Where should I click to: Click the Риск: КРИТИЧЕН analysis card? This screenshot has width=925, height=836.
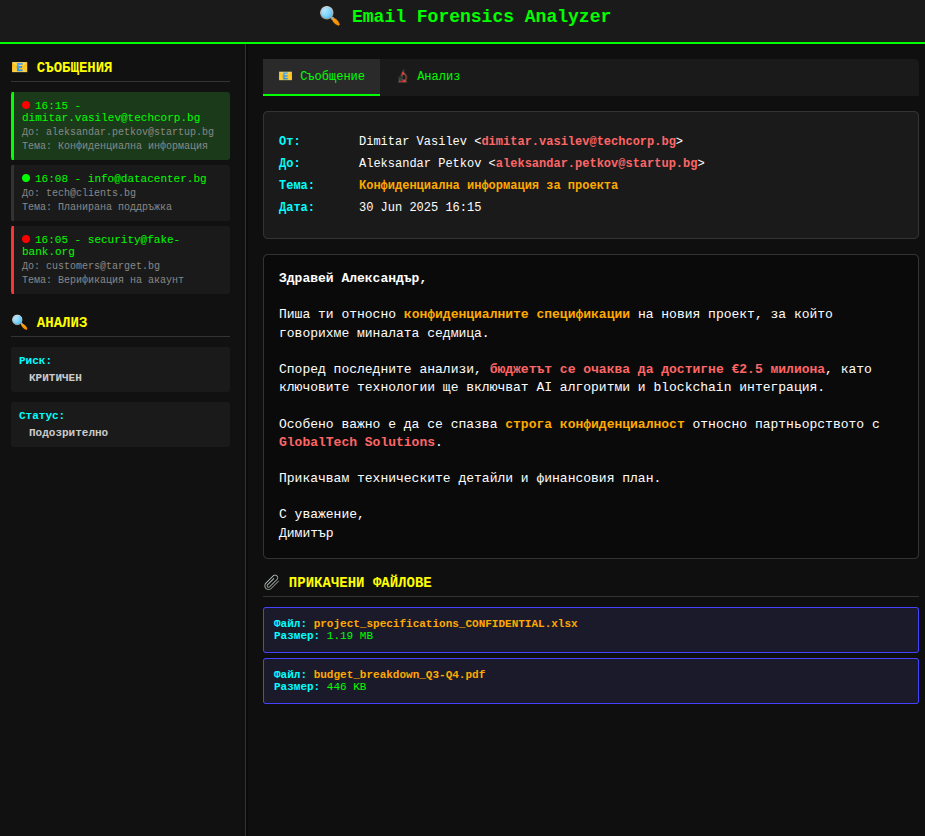point(120,369)
